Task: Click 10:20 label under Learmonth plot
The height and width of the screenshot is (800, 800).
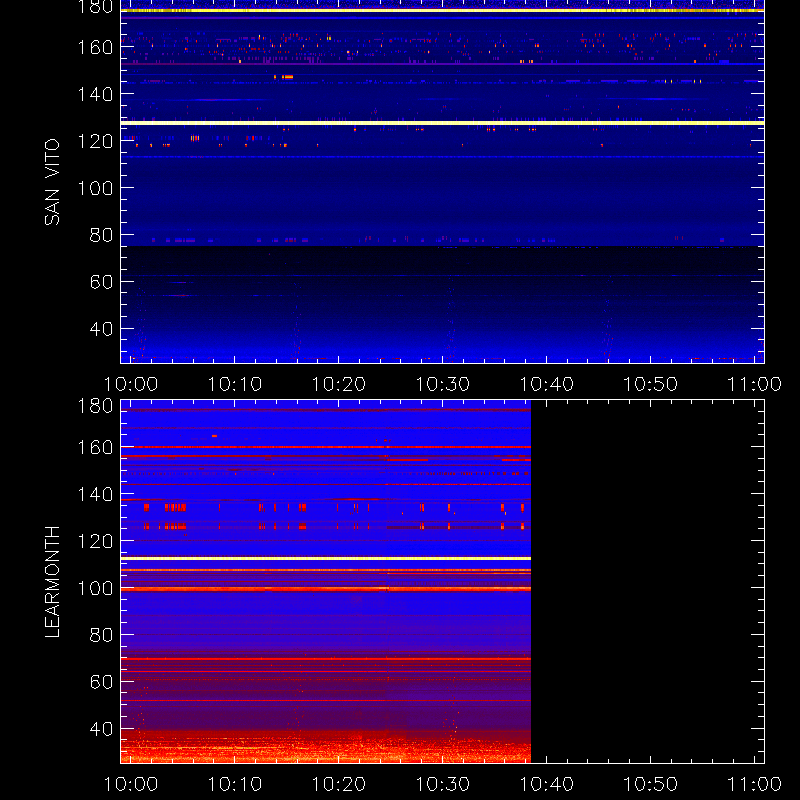Action: [x=339, y=784]
